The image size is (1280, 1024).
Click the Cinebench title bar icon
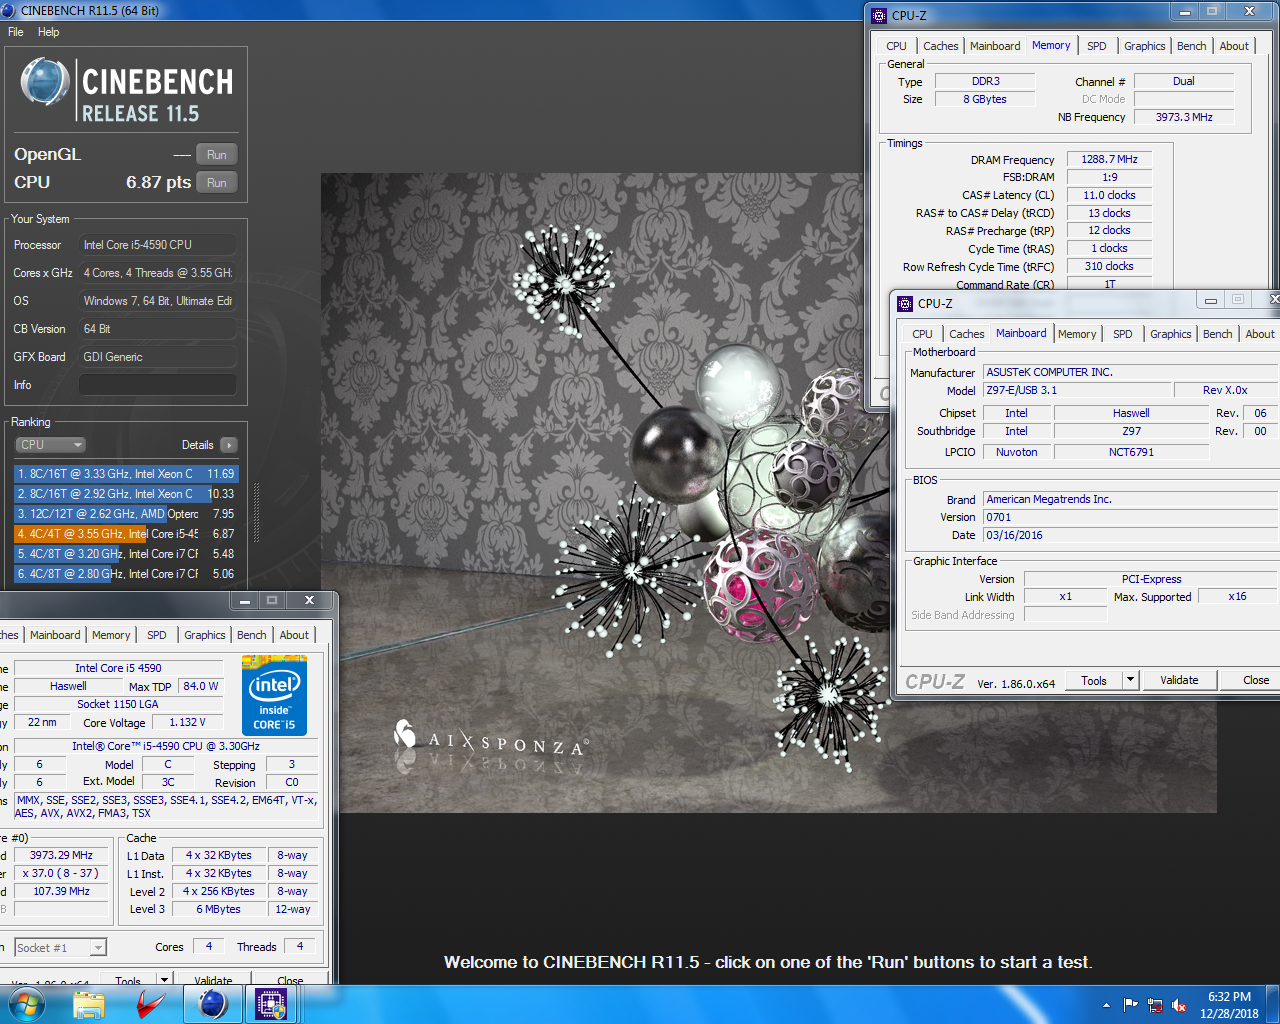(9, 10)
